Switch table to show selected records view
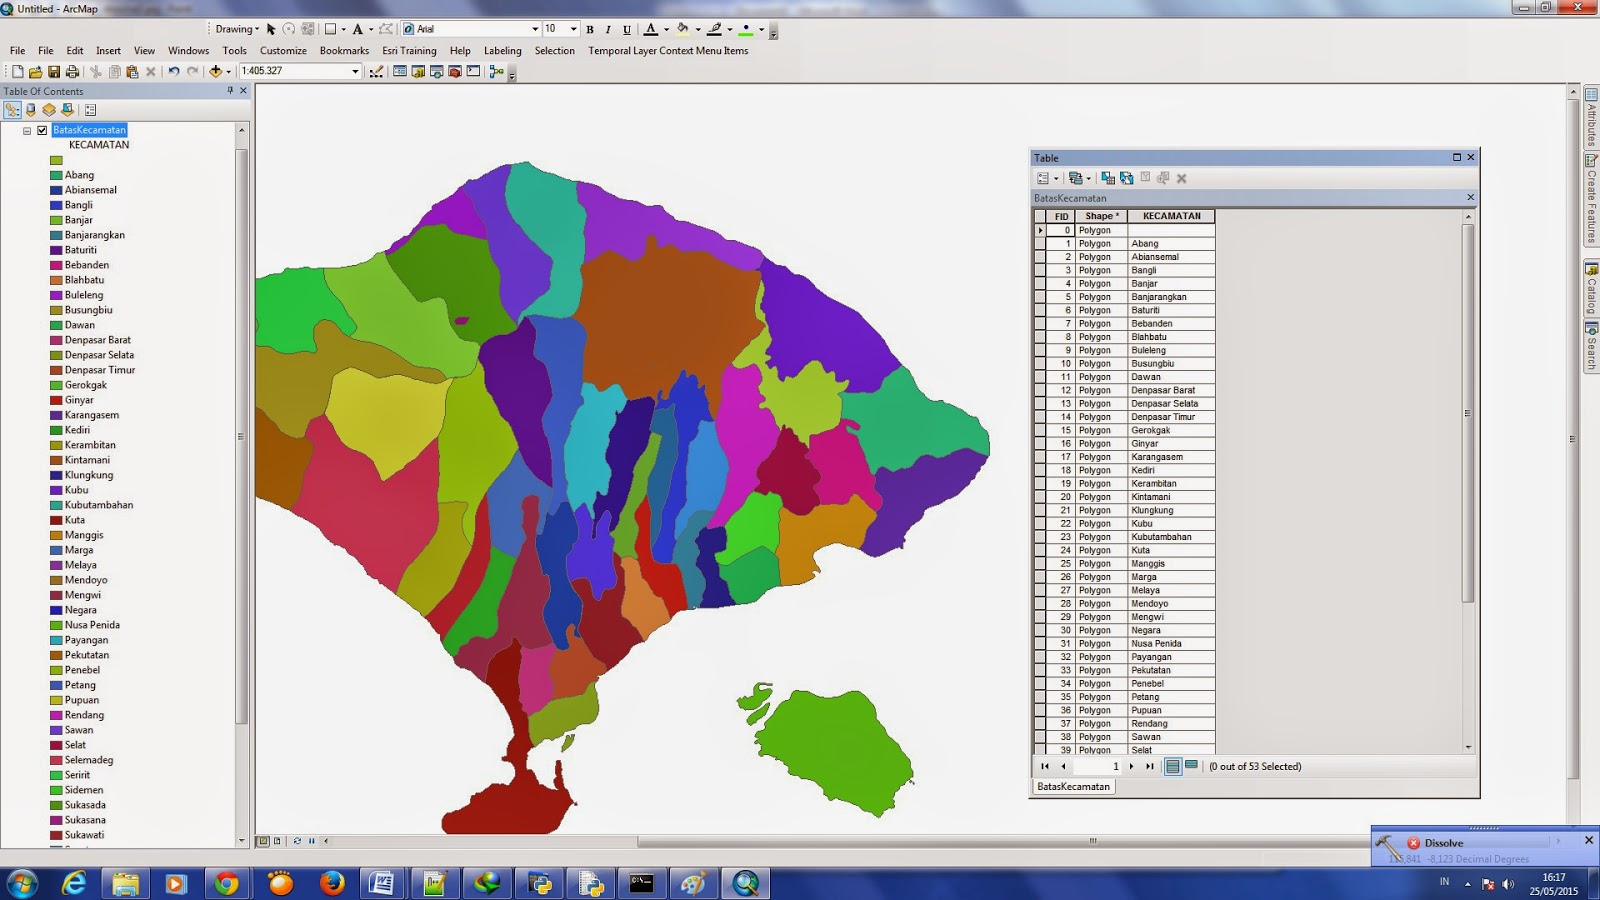 (x=1190, y=766)
